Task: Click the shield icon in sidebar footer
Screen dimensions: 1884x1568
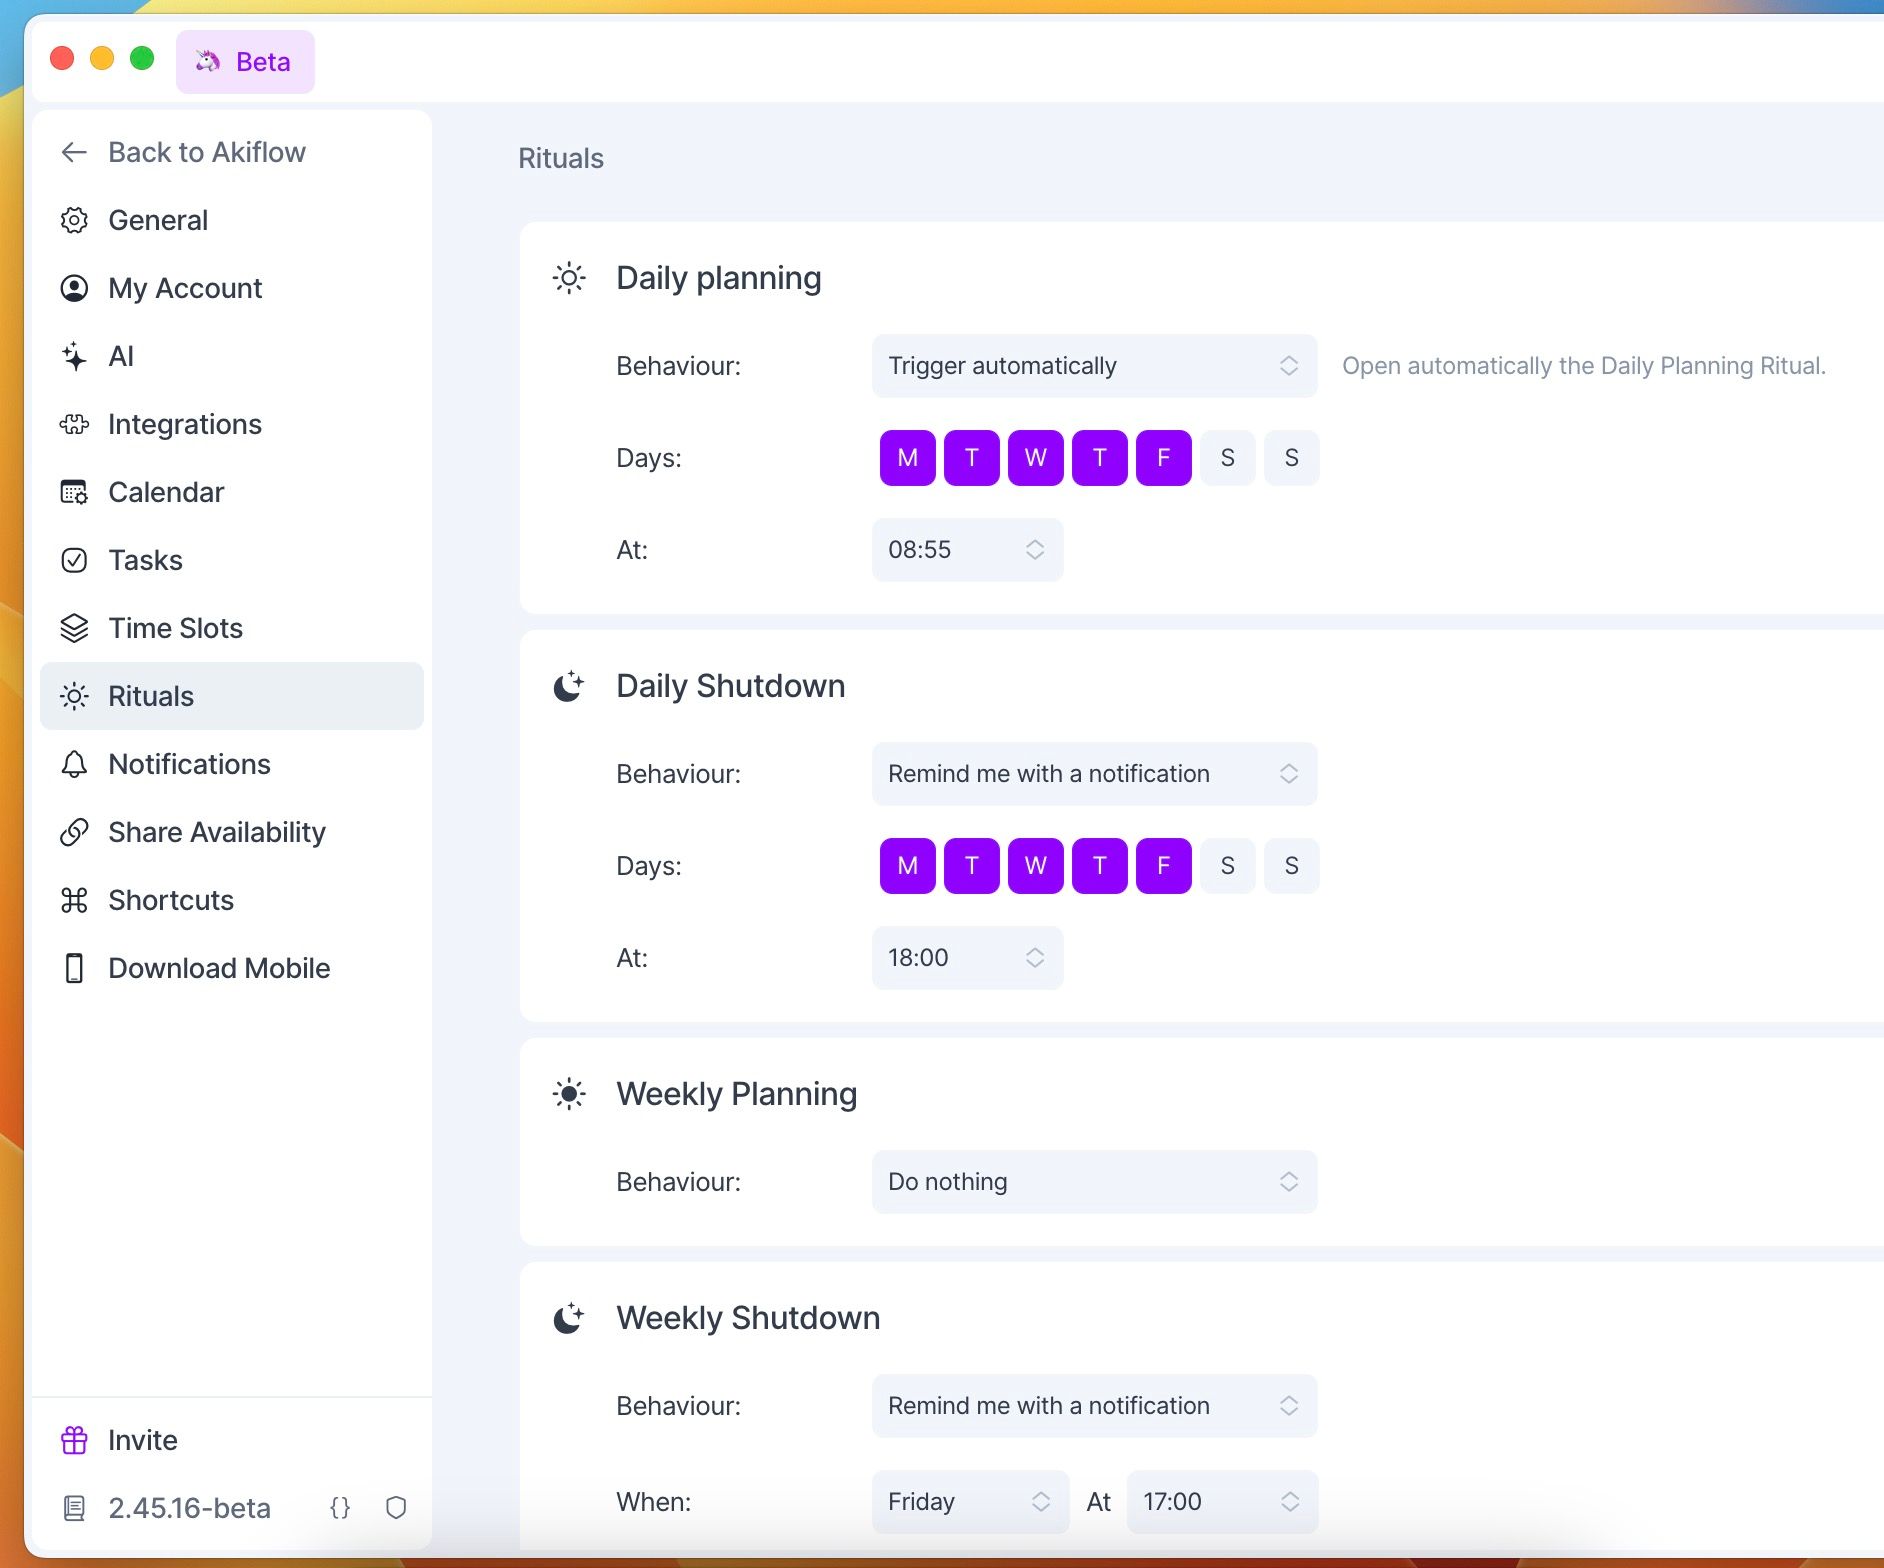Action: coord(396,1508)
